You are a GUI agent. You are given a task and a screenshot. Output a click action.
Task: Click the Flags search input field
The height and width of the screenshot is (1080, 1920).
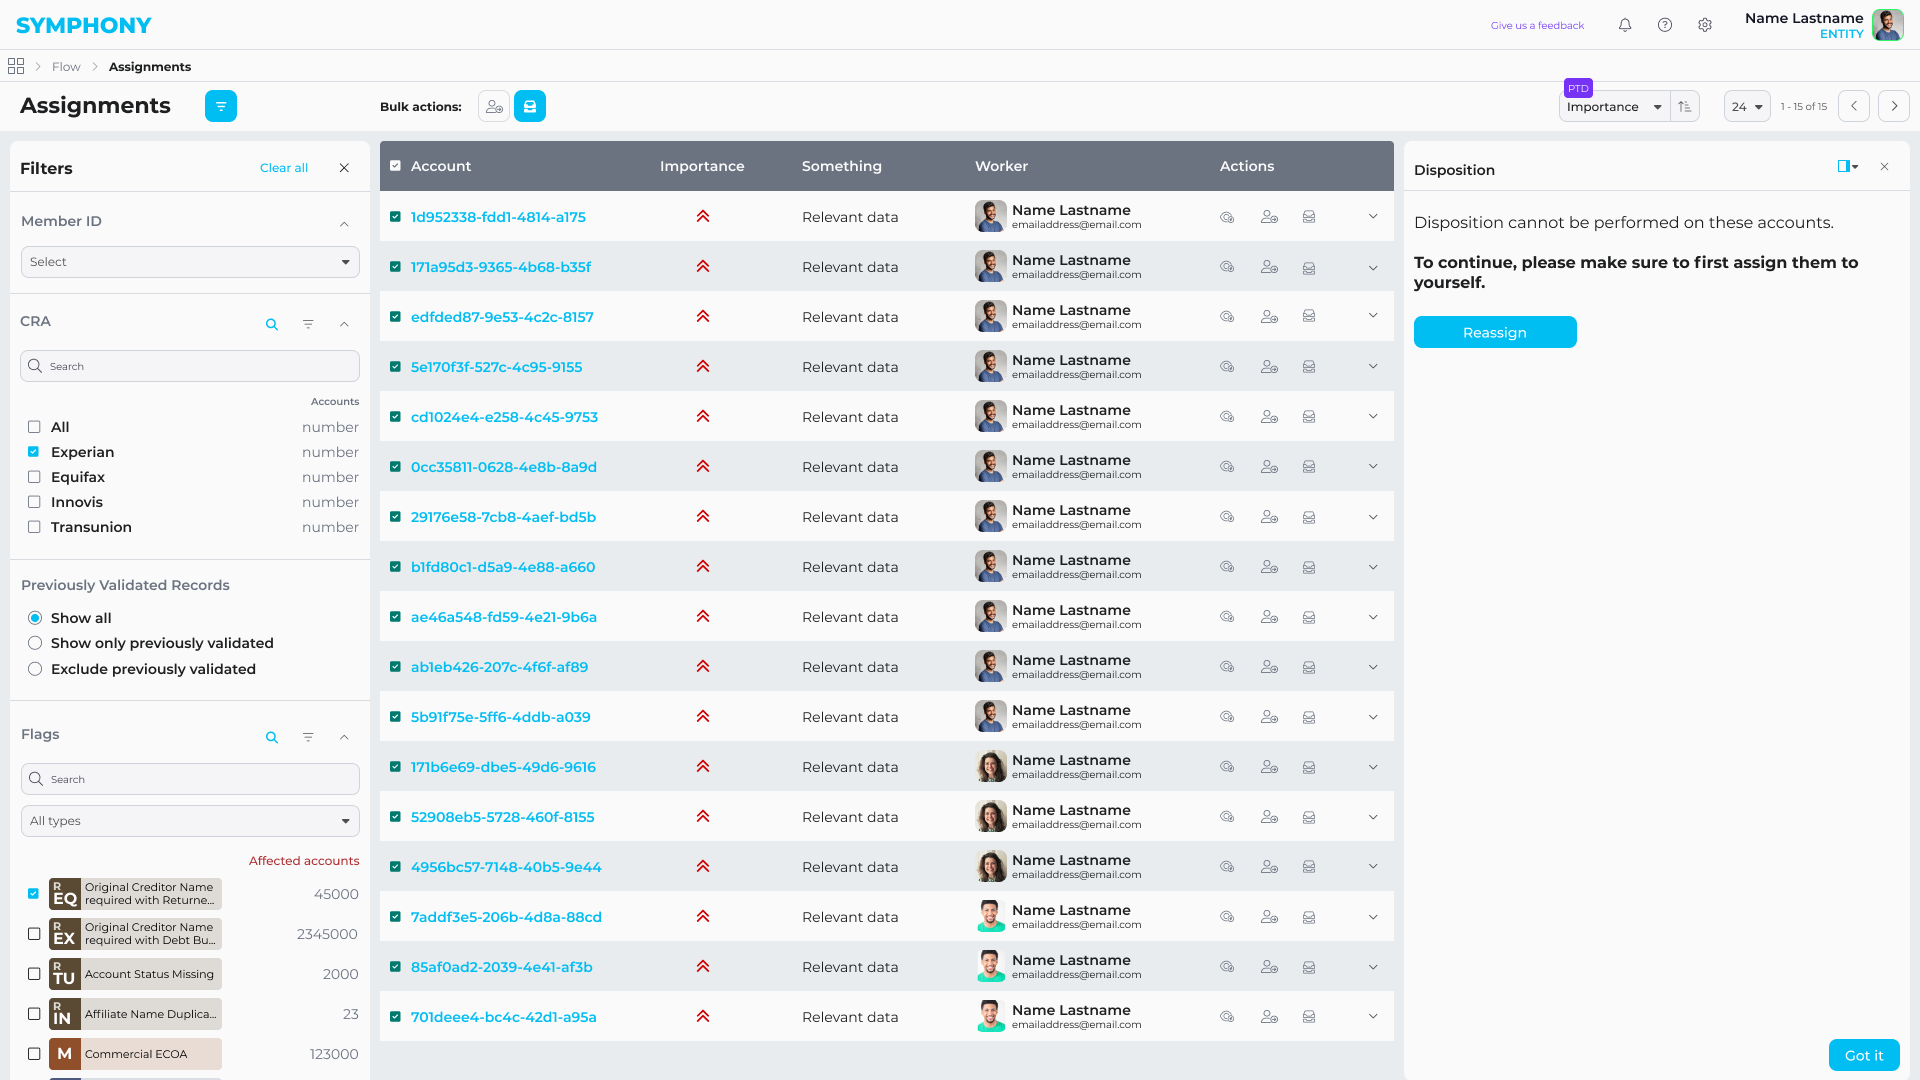point(190,779)
